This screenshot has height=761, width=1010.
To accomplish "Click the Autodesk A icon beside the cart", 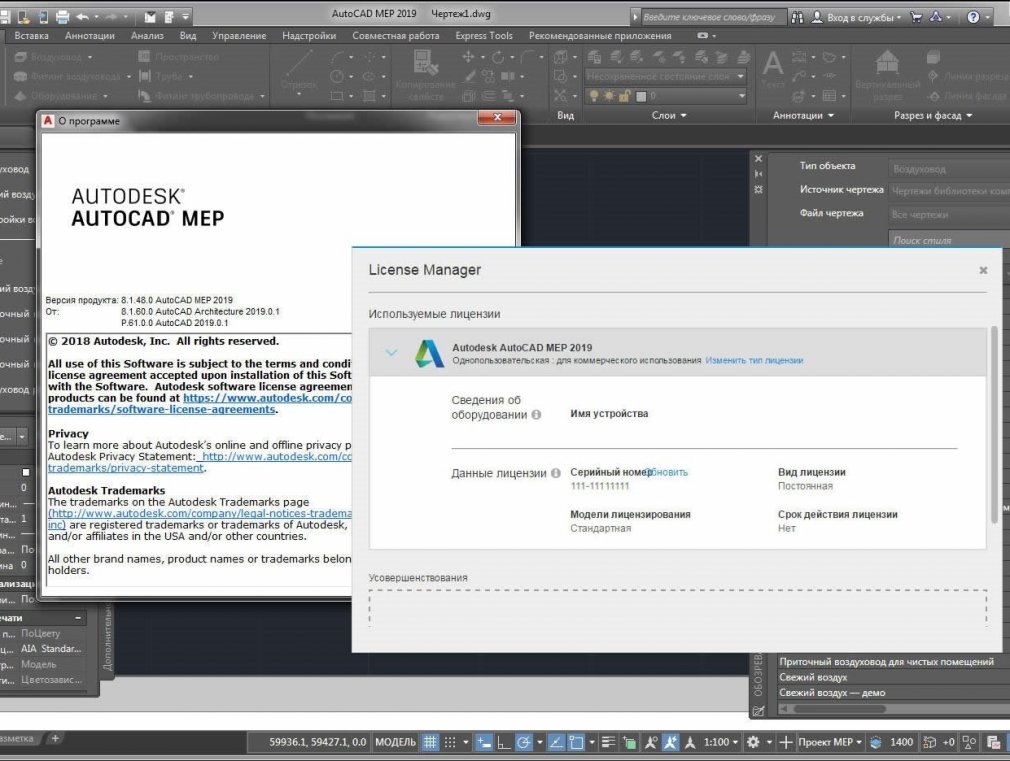I will [936, 17].
